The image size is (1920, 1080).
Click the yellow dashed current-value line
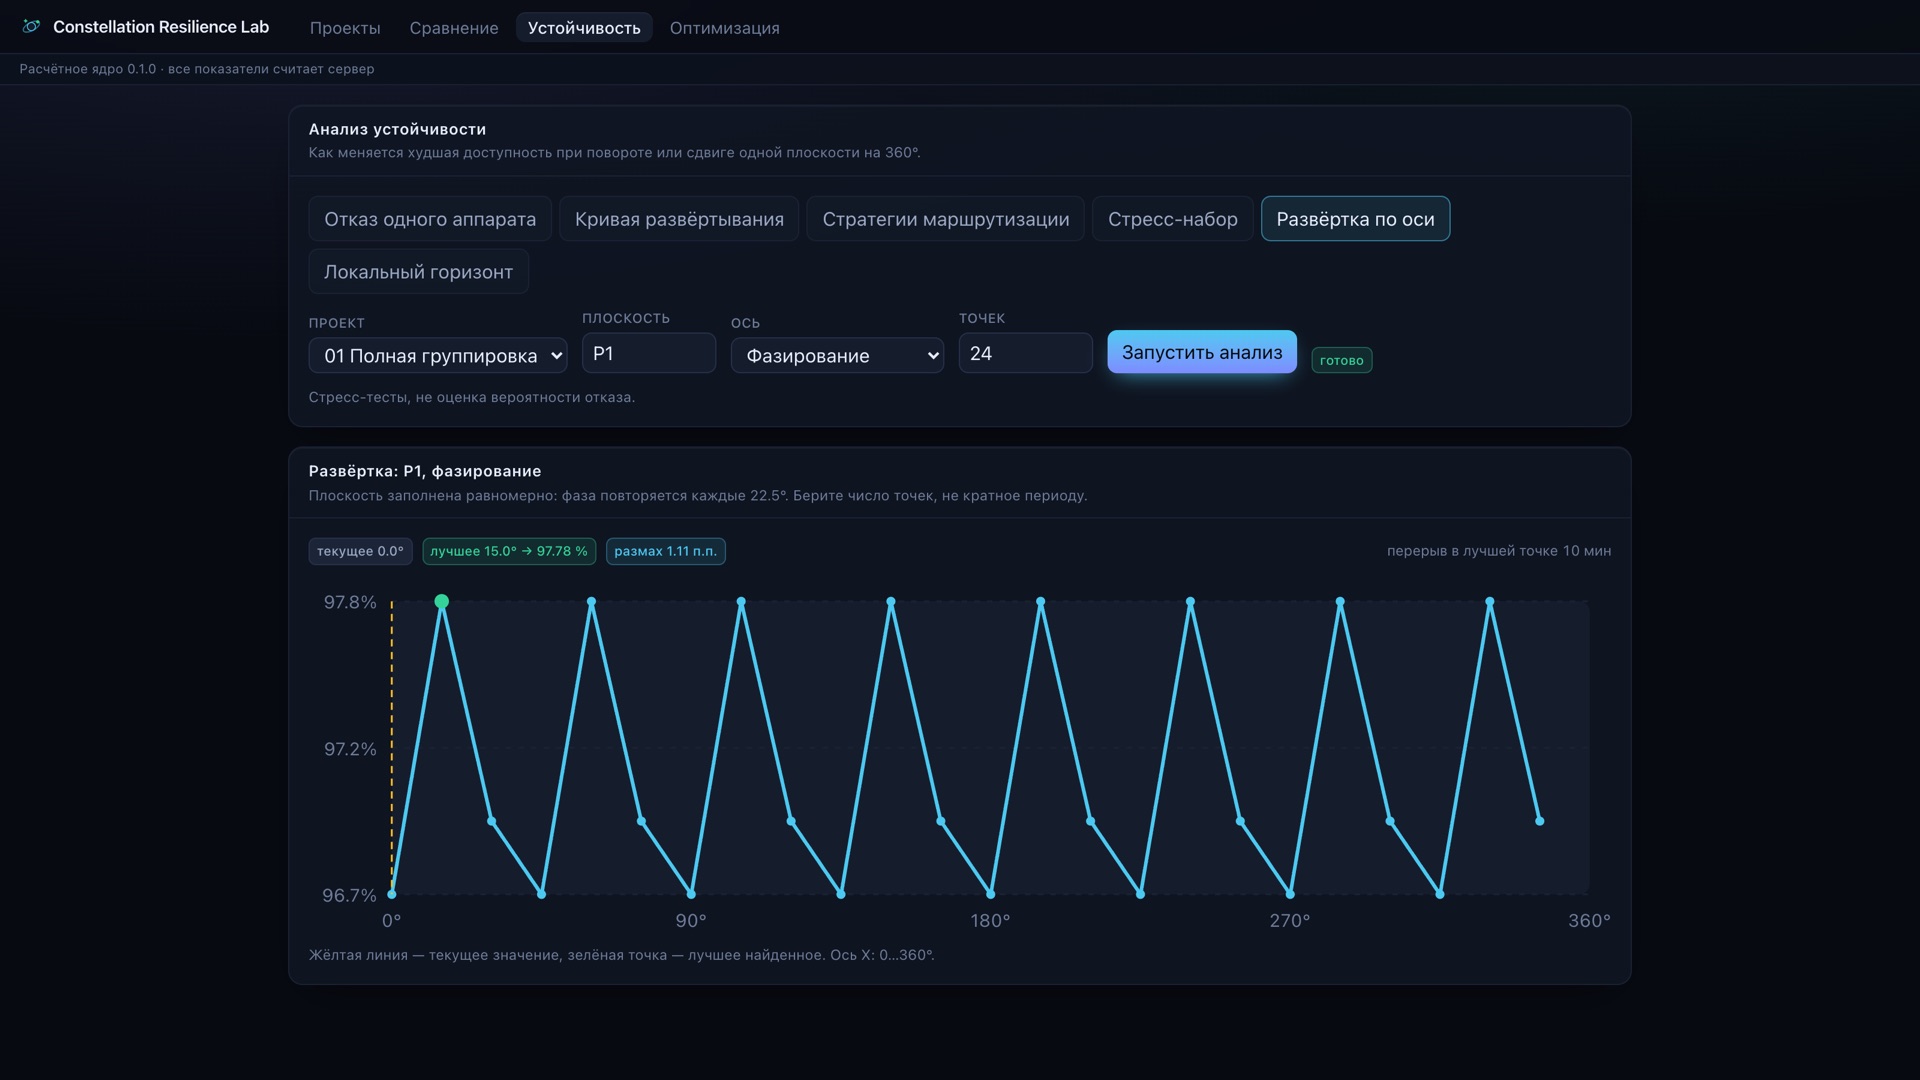(392, 748)
